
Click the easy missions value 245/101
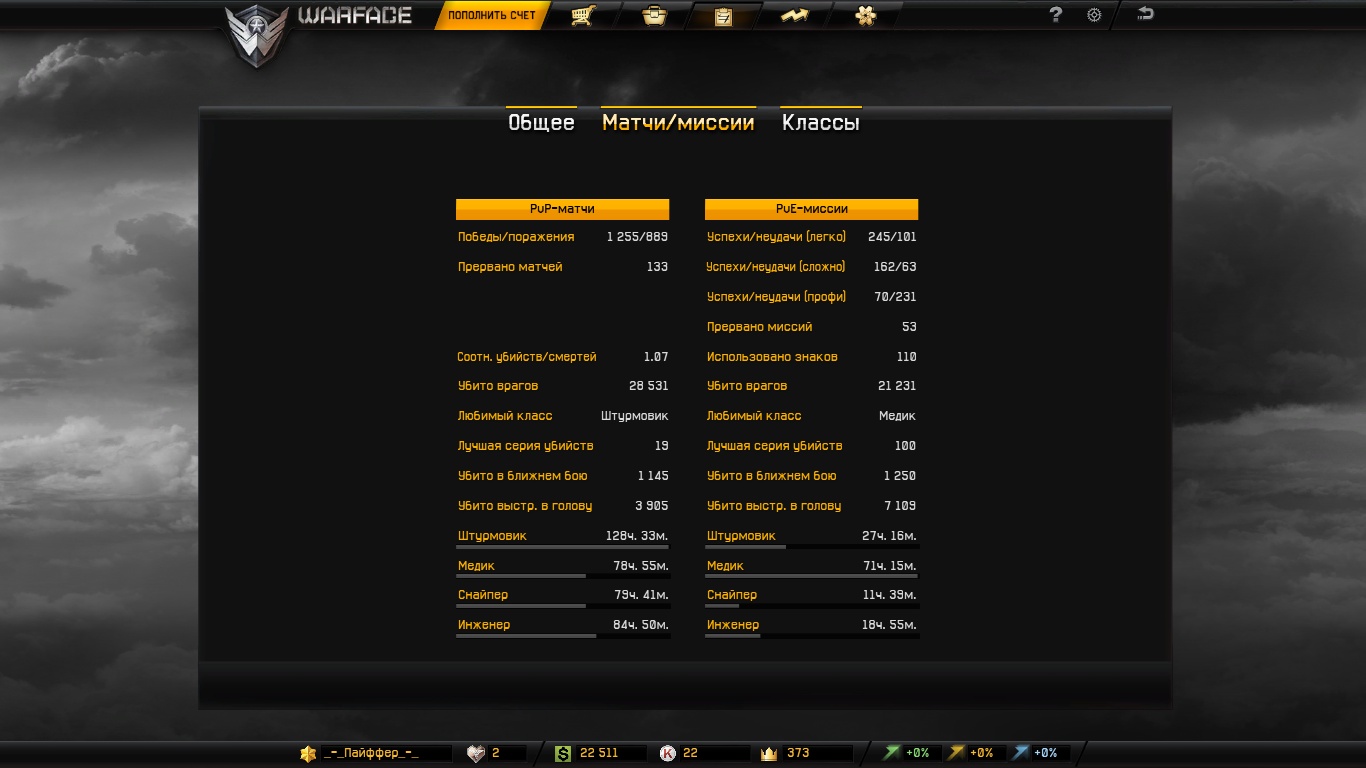pos(892,237)
